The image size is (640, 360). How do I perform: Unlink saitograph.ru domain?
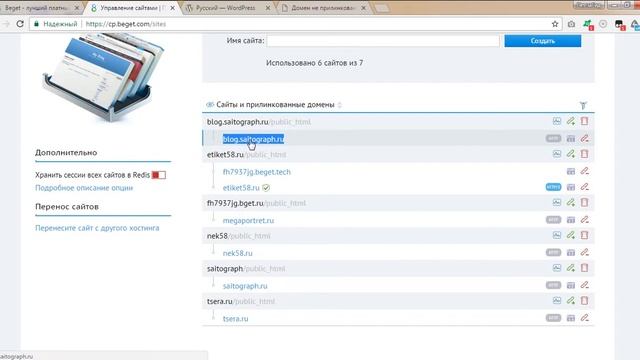tap(584, 285)
